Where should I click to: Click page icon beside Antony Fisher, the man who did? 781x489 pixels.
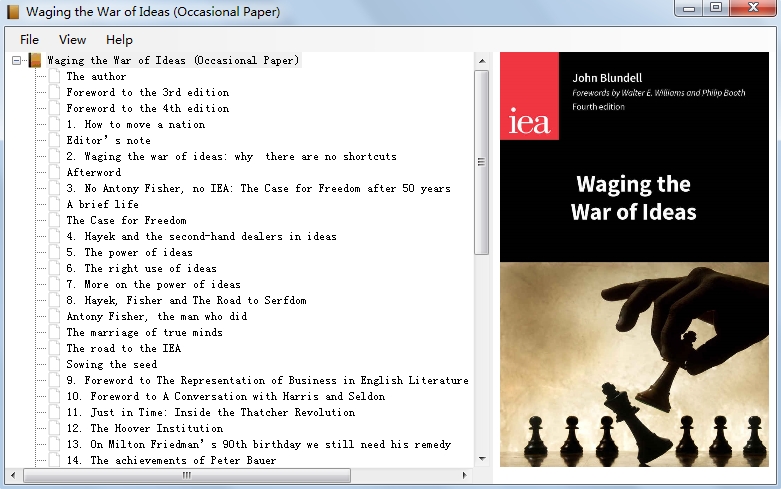coord(55,316)
